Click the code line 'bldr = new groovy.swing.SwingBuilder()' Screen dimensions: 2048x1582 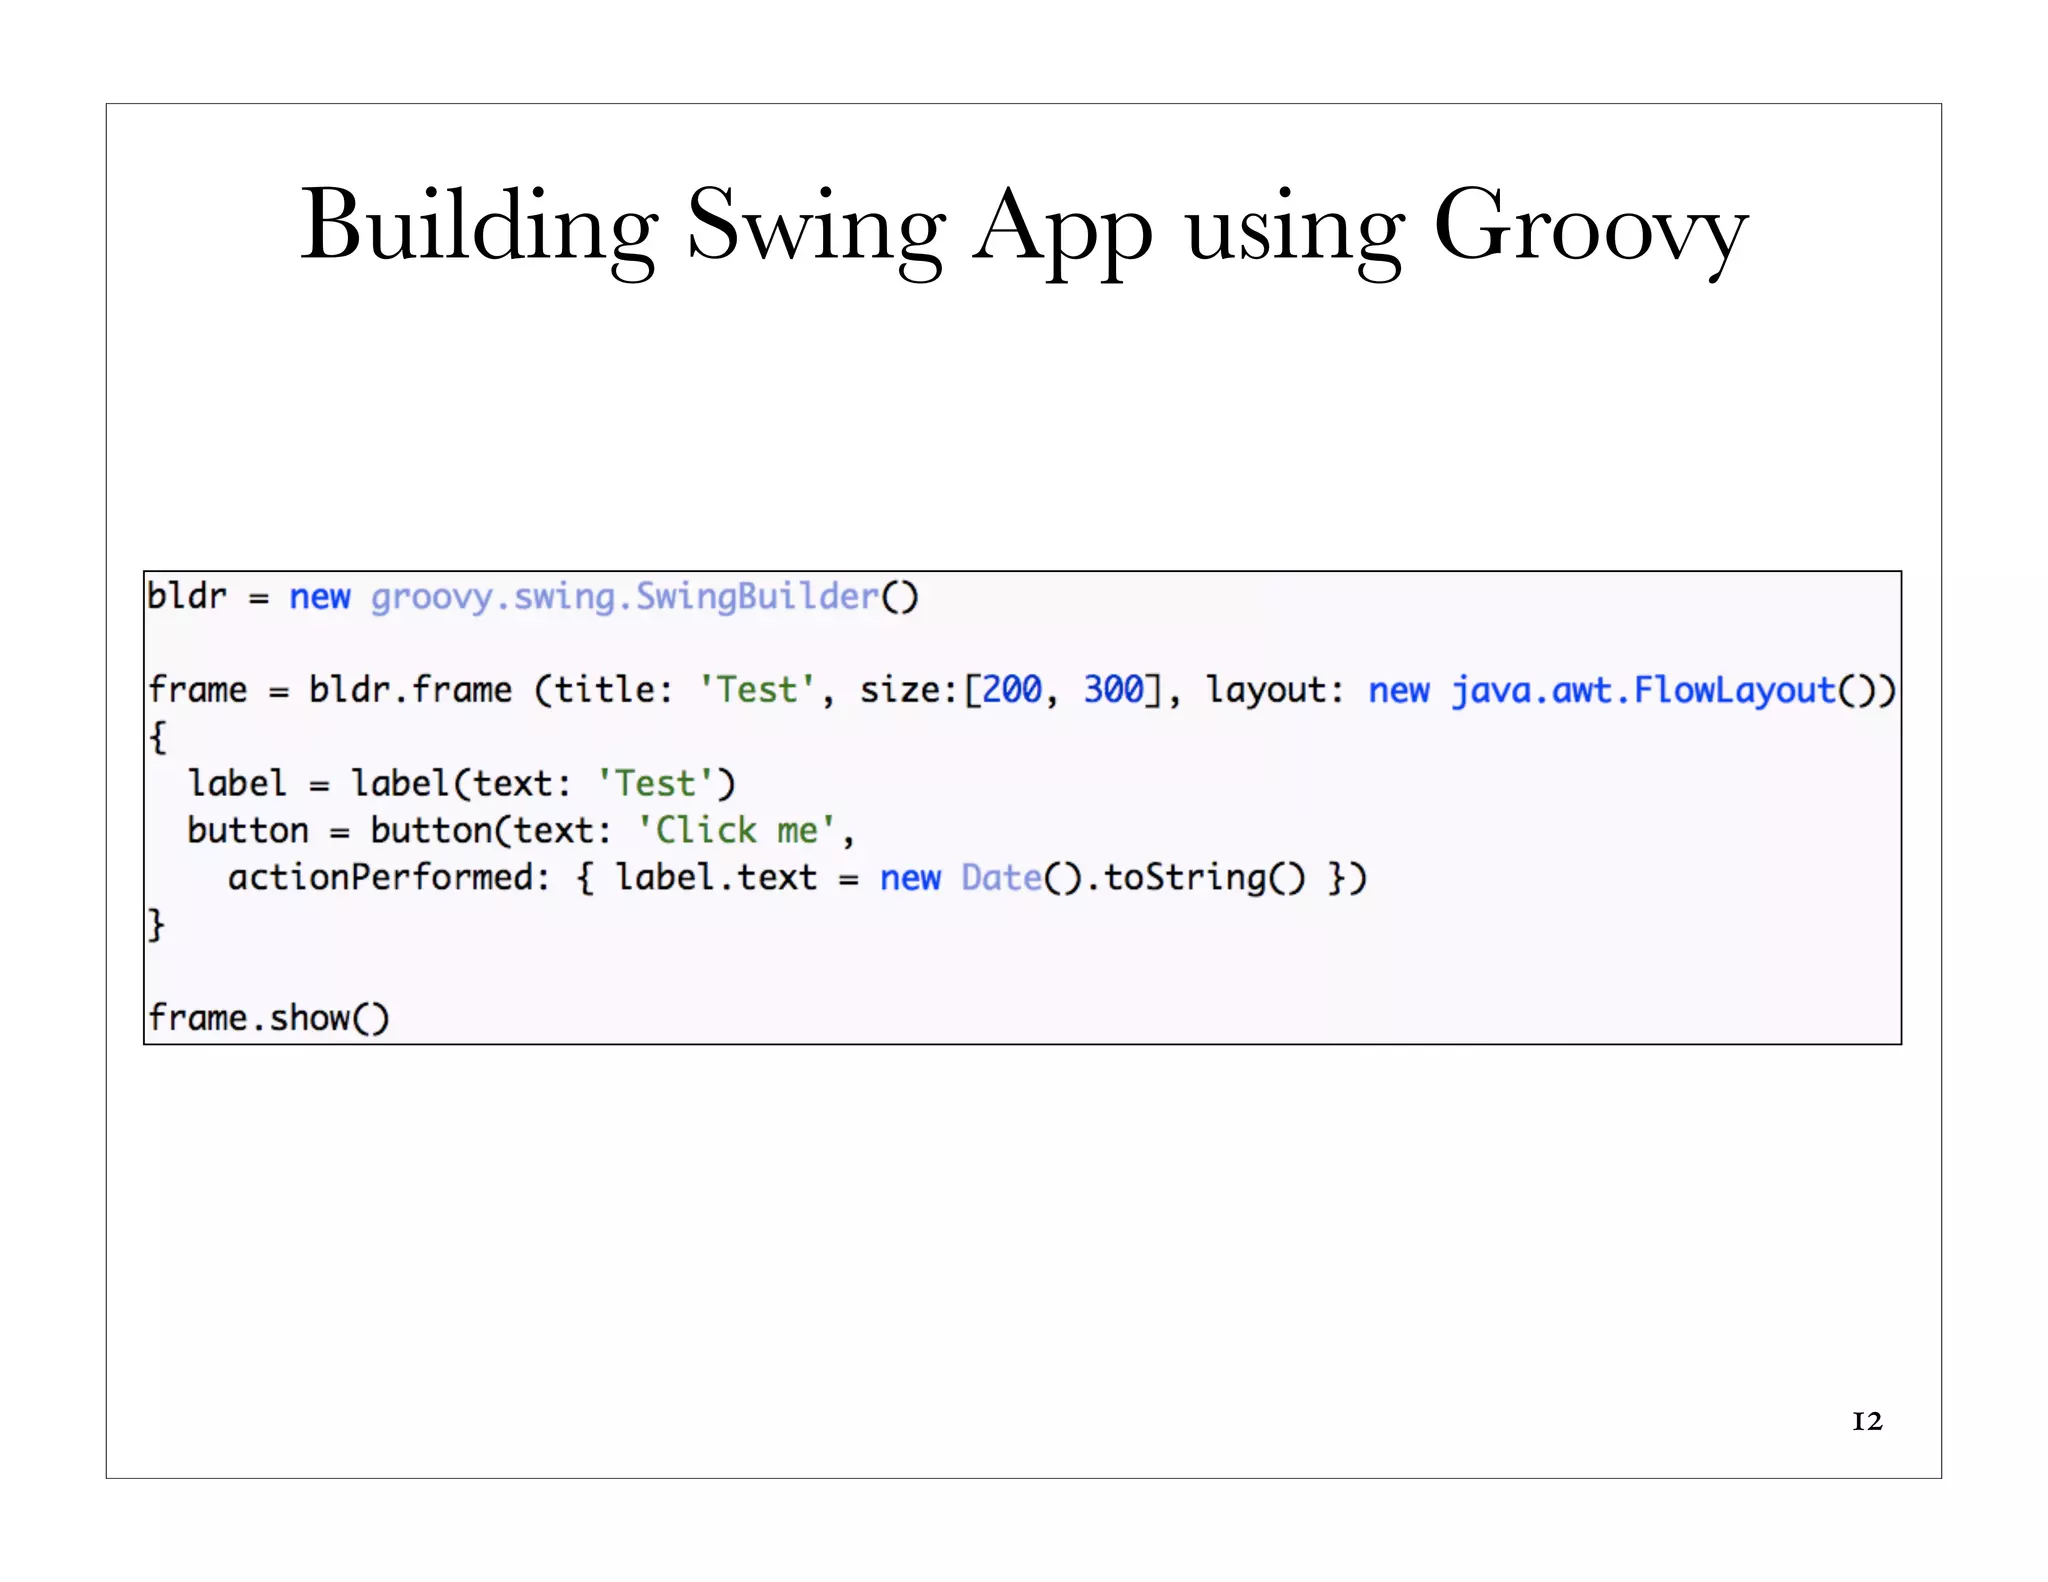click(532, 596)
